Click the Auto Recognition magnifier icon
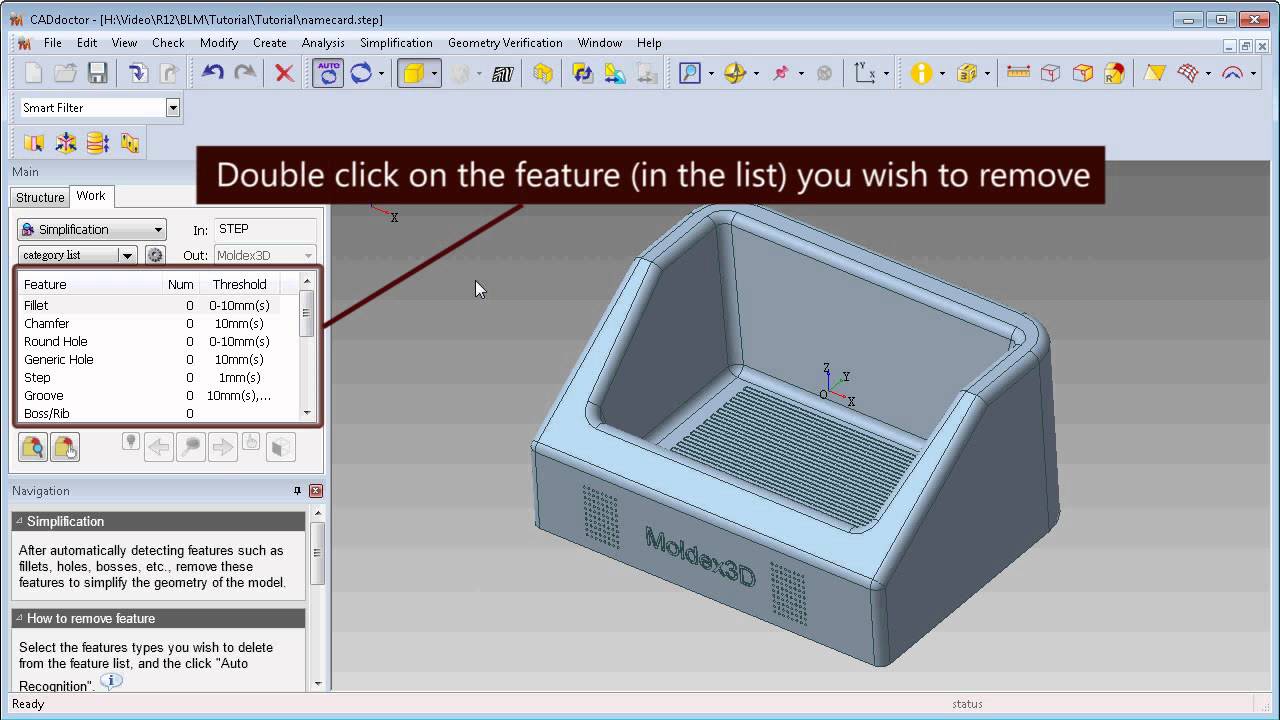1280x720 pixels. pos(33,447)
